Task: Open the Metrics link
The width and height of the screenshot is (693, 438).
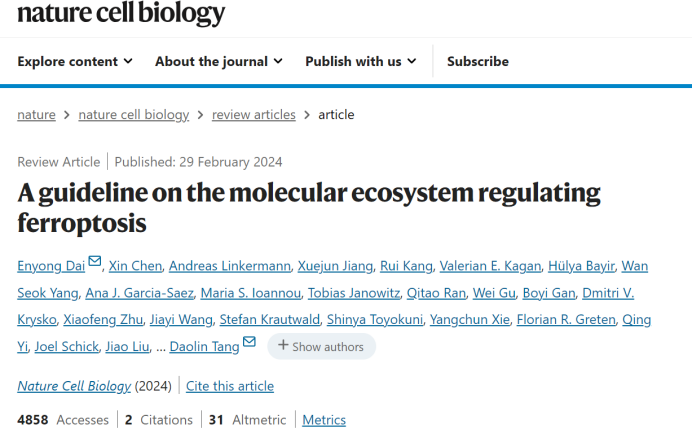Action: [324, 420]
